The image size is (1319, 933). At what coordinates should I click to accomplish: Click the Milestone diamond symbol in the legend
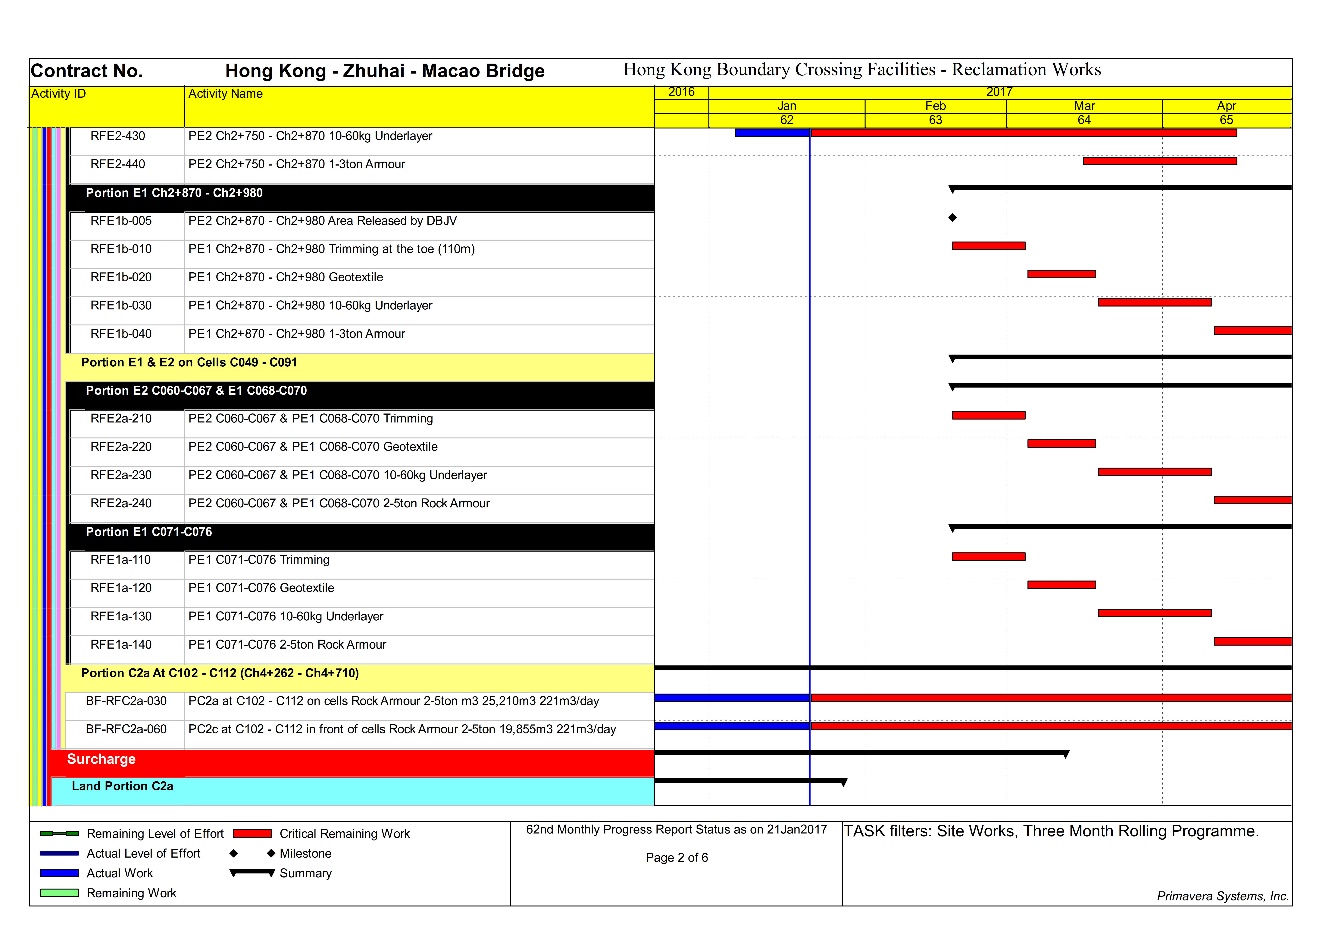(x=252, y=853)
